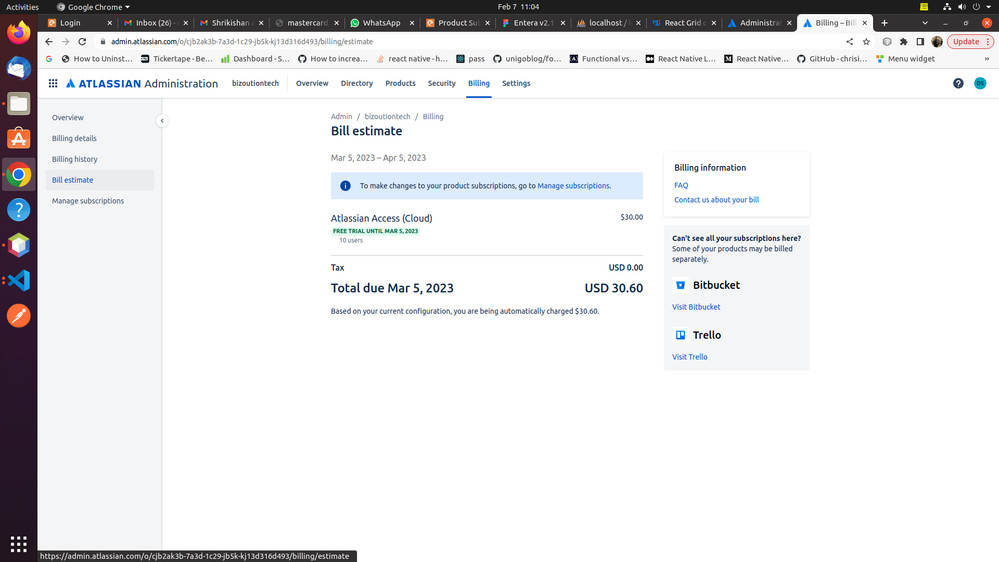Show Applications grid in the dock
Image resolution: width=999 pixels, height=562 pixels.
click(x=18, y=544)
